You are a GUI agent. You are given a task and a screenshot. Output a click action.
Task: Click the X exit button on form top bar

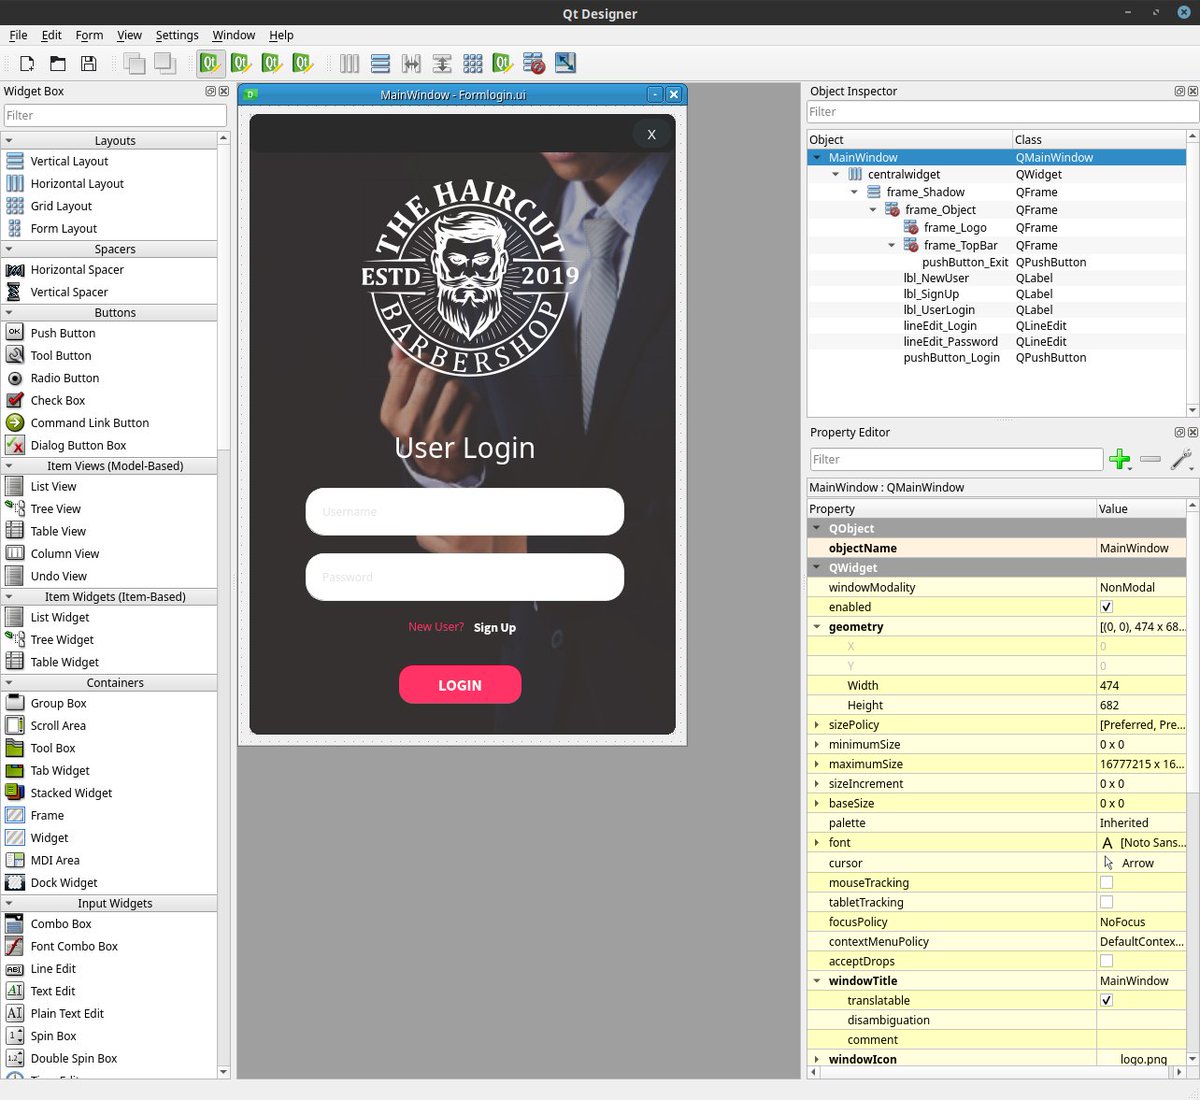(x=651, y=134)
